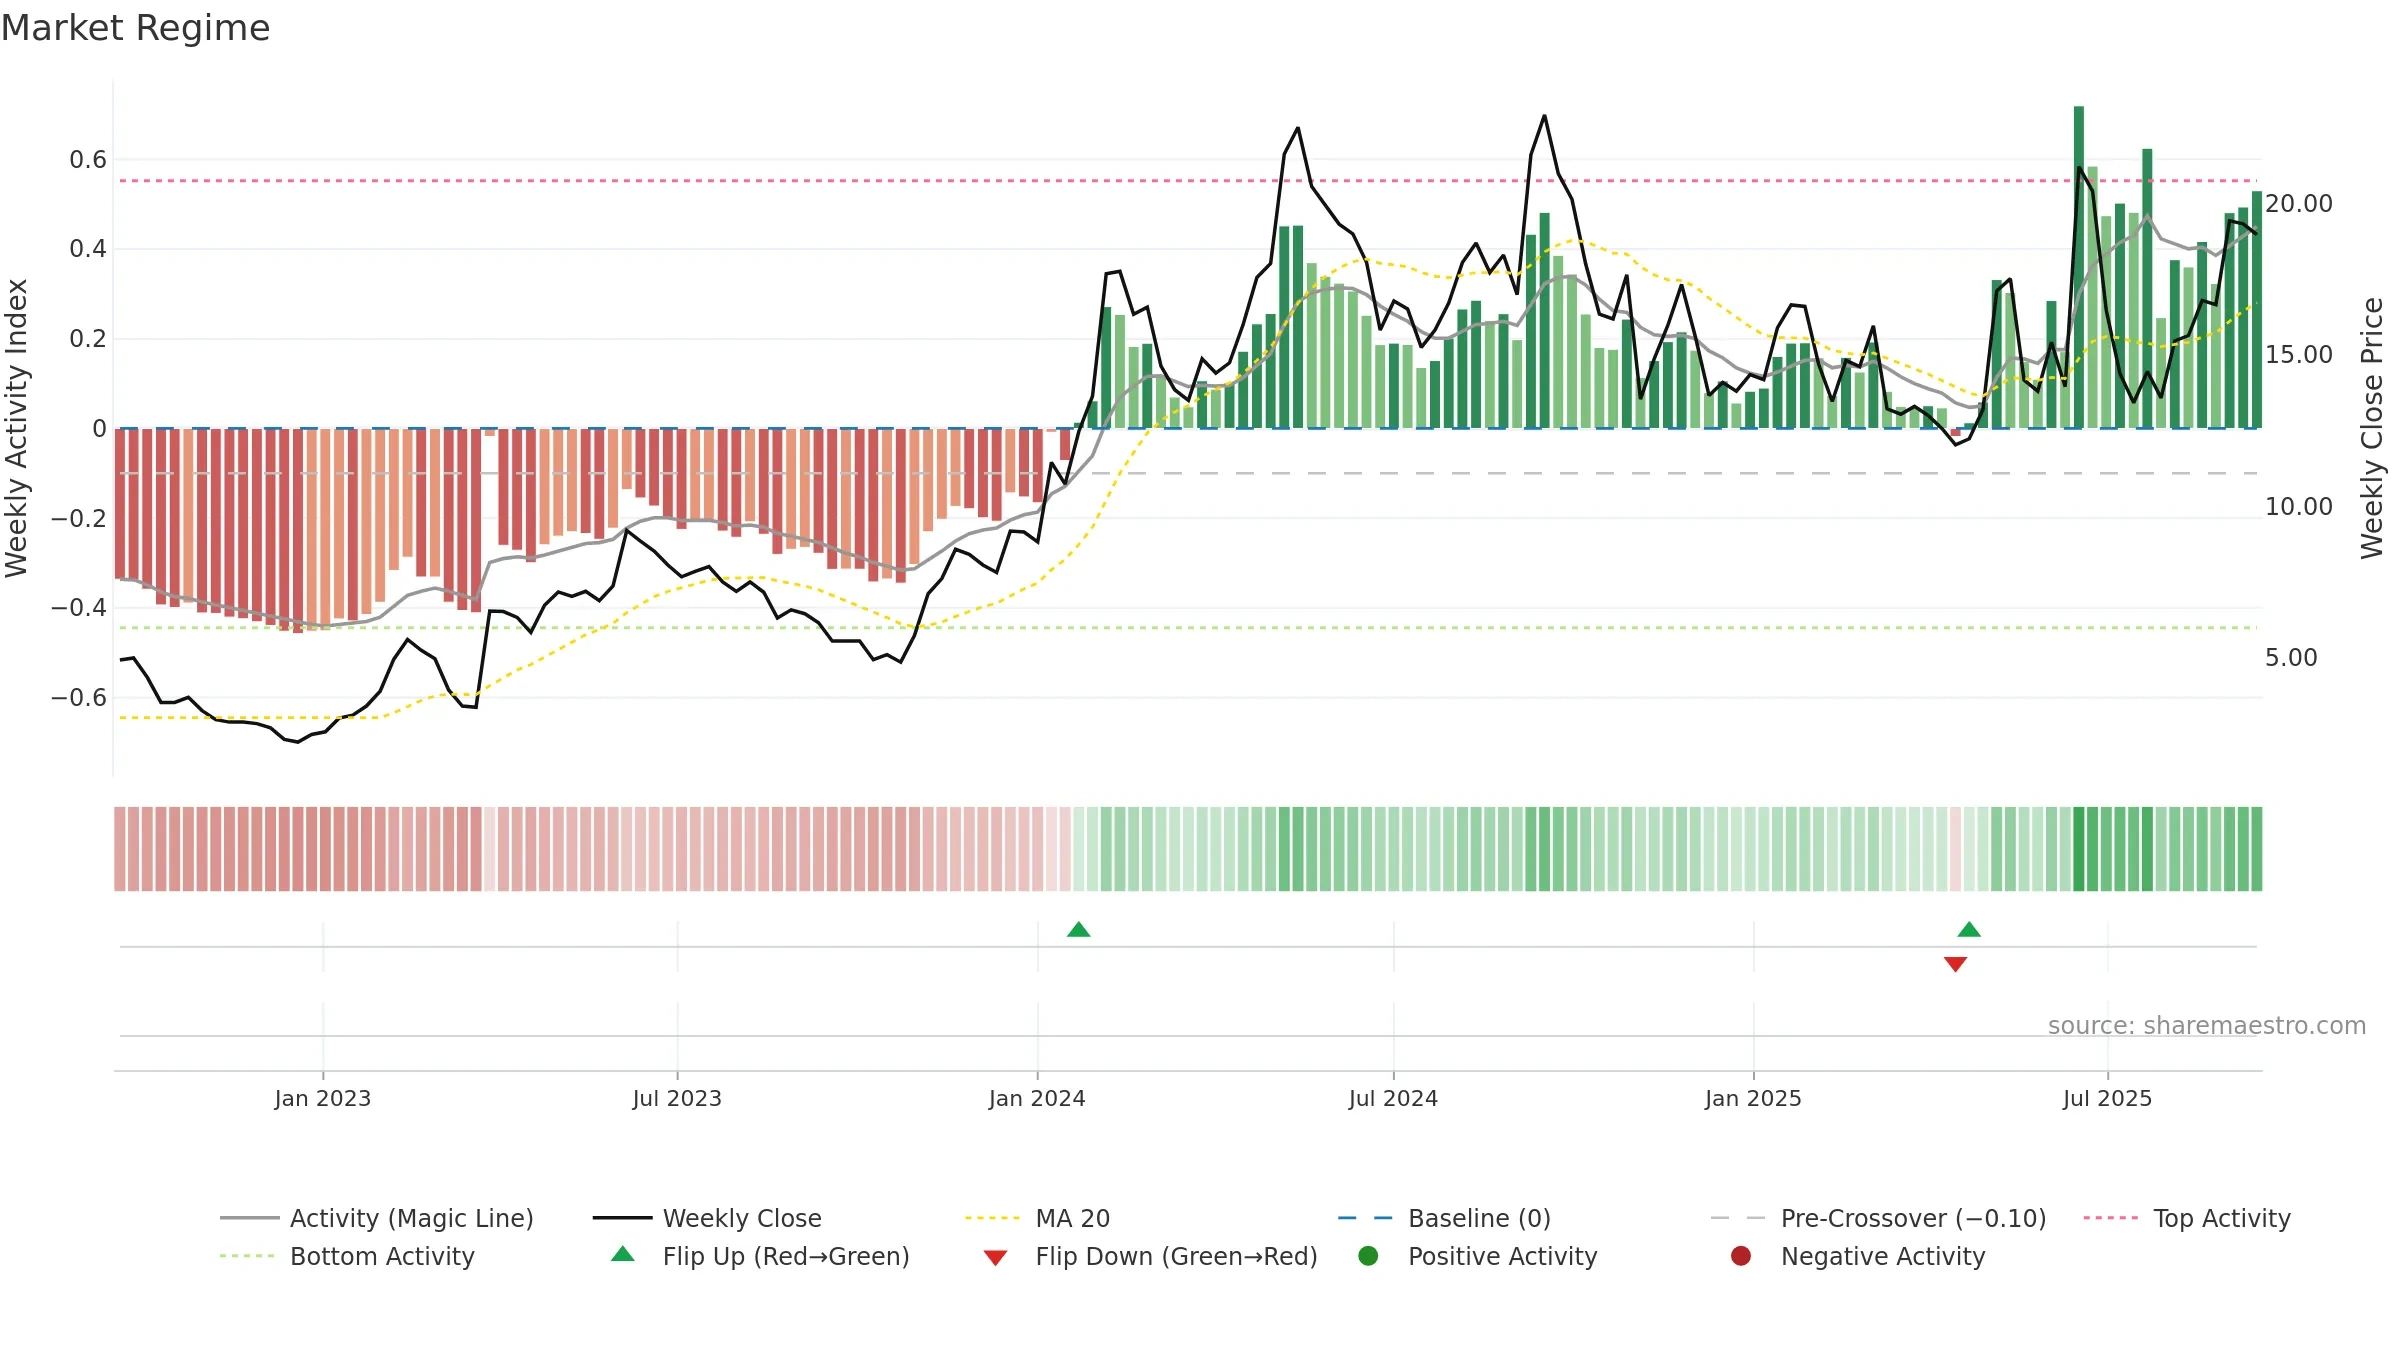
Task: Click the 15.00 price axis tick
Action: 2298,354
